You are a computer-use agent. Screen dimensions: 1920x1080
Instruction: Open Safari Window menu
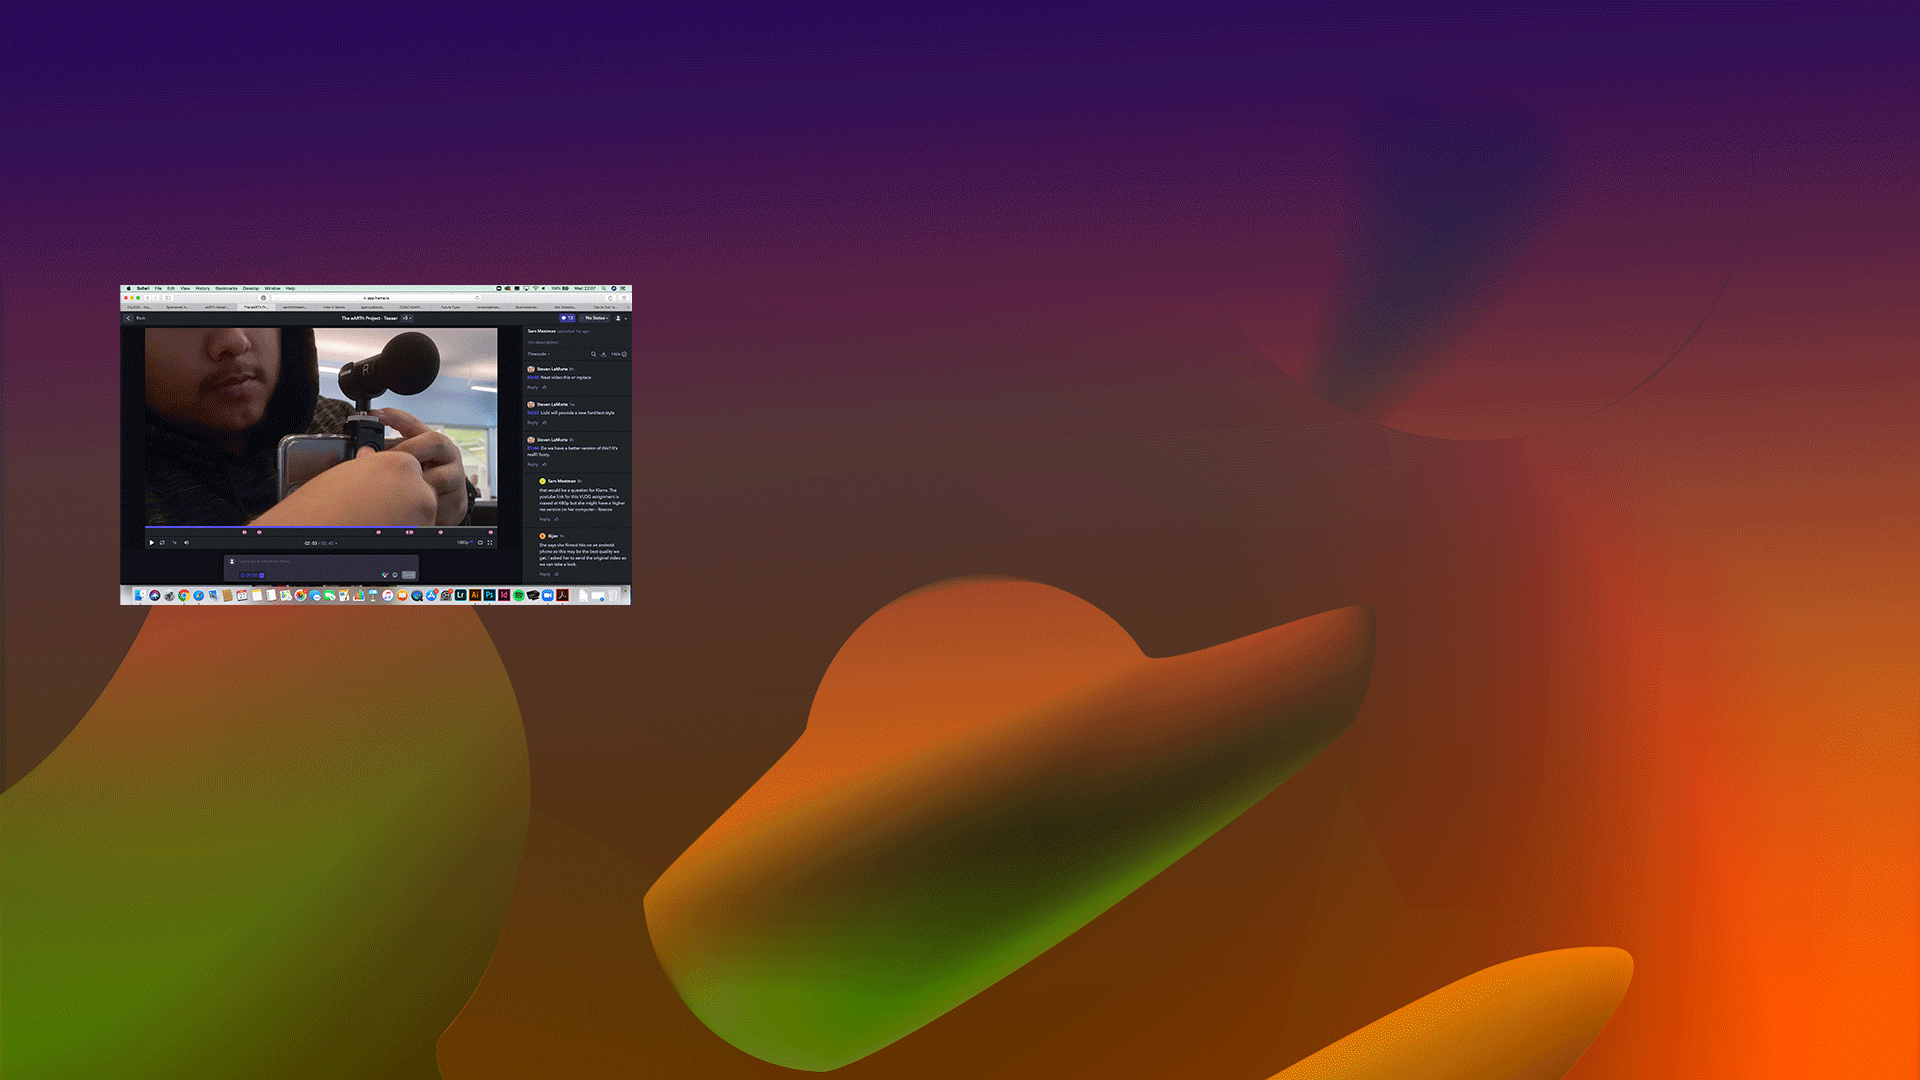(x=272, y=288)
